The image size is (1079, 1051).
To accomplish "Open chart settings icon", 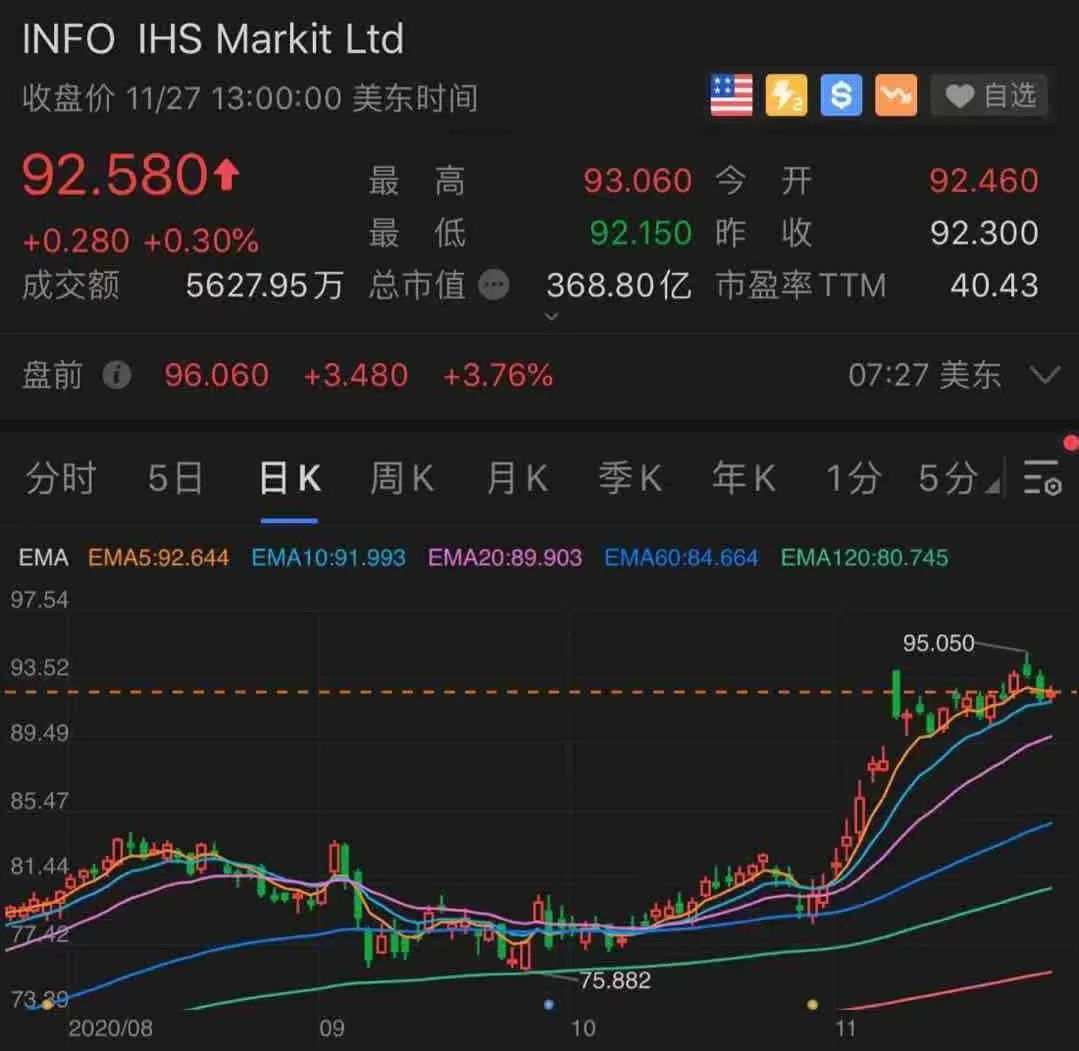I will coord(1042,478).
